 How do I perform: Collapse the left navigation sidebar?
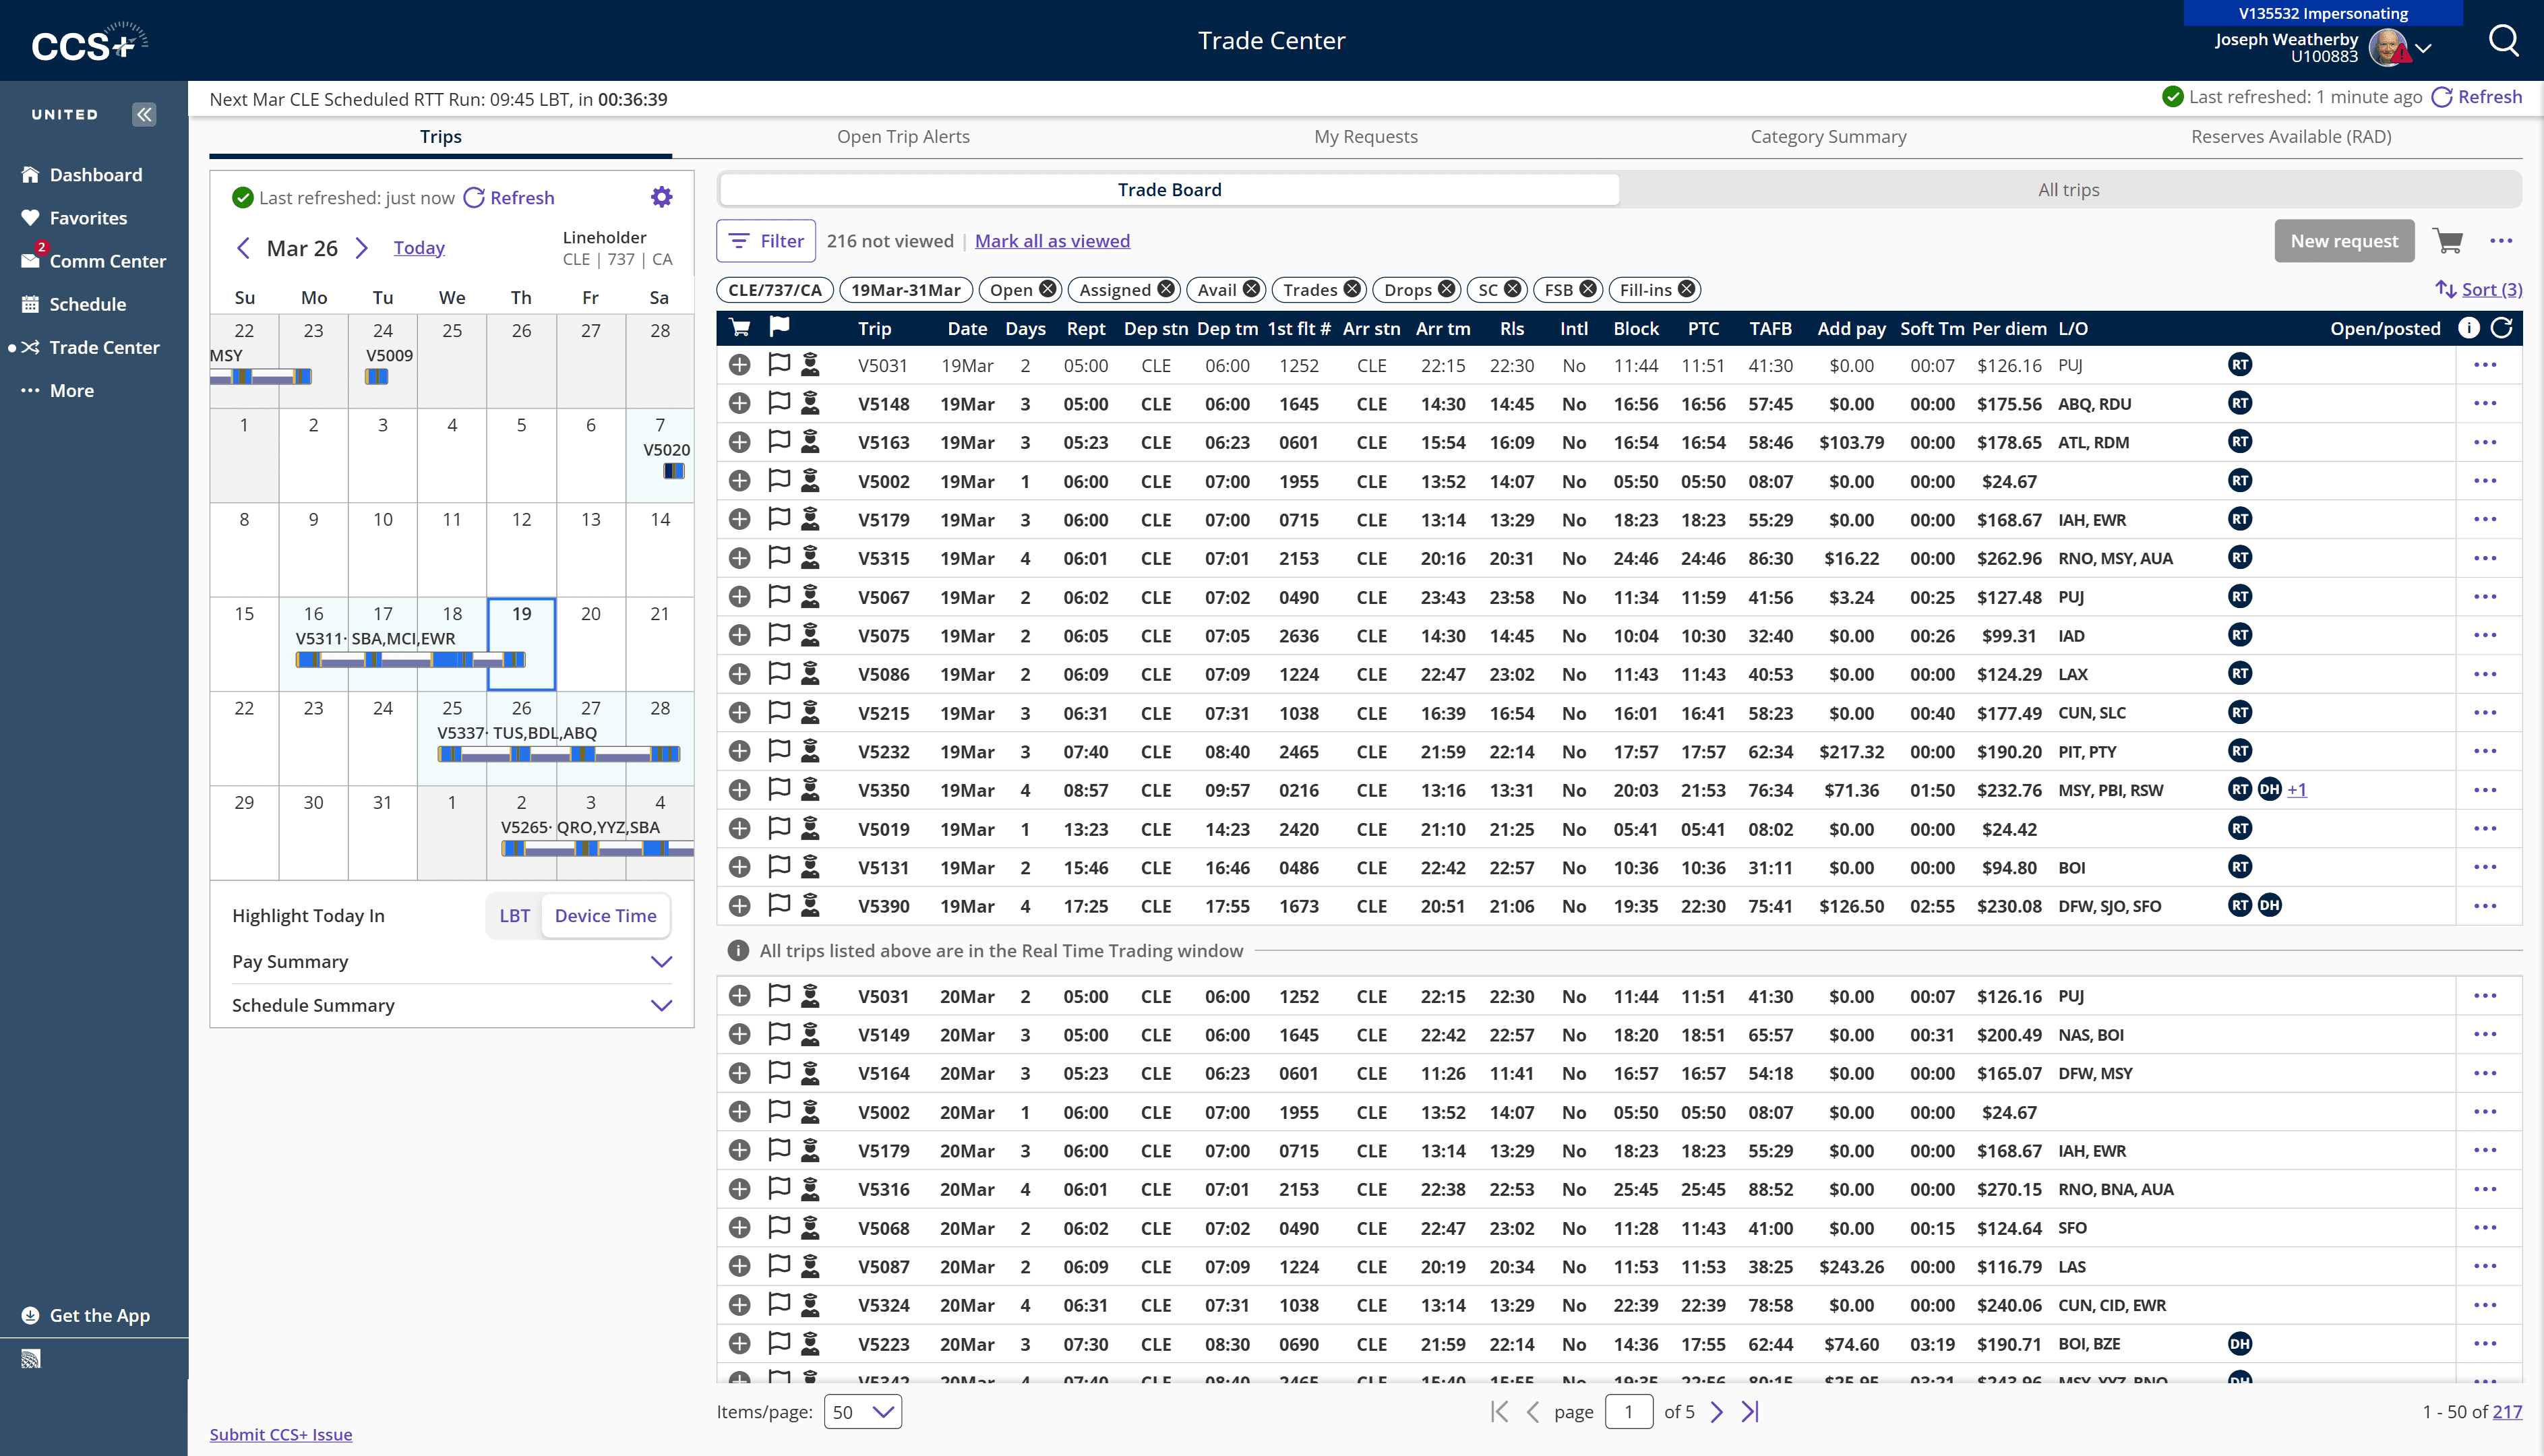pyautogui.click(x=143, y=114)
